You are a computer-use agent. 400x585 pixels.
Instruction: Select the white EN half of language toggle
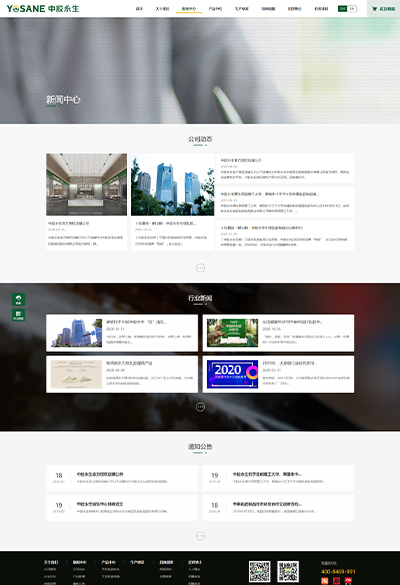[351, 9]
